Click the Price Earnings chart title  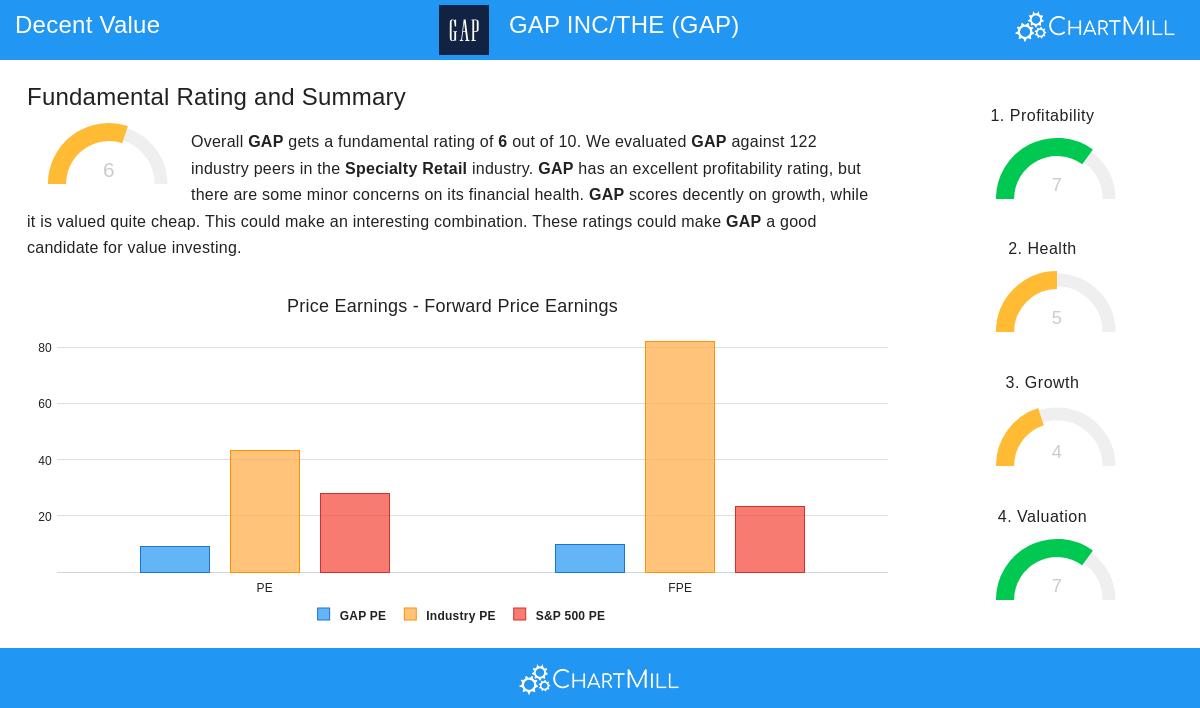click(x=452, y=306)
